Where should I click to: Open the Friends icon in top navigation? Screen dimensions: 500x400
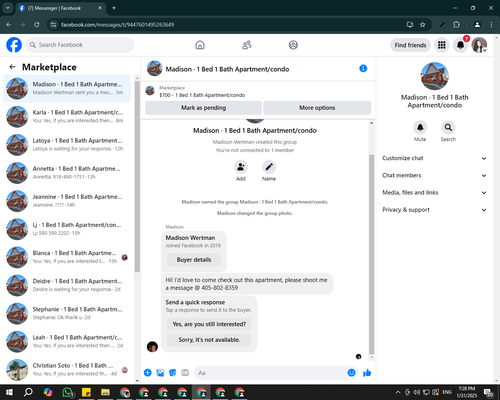(x=247, y=45)
